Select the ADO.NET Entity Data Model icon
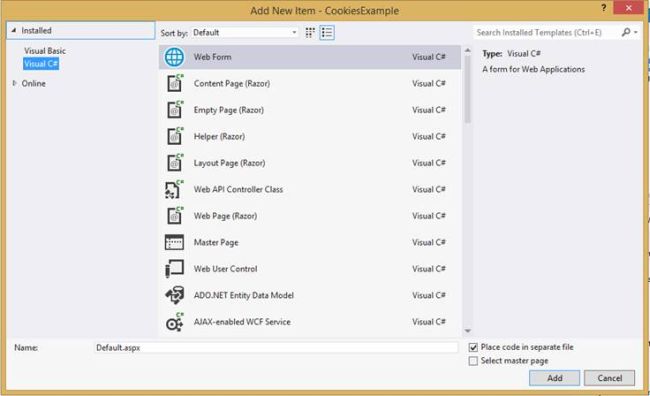650x396 pixels. pyautogui.click(x=174, y=295)
